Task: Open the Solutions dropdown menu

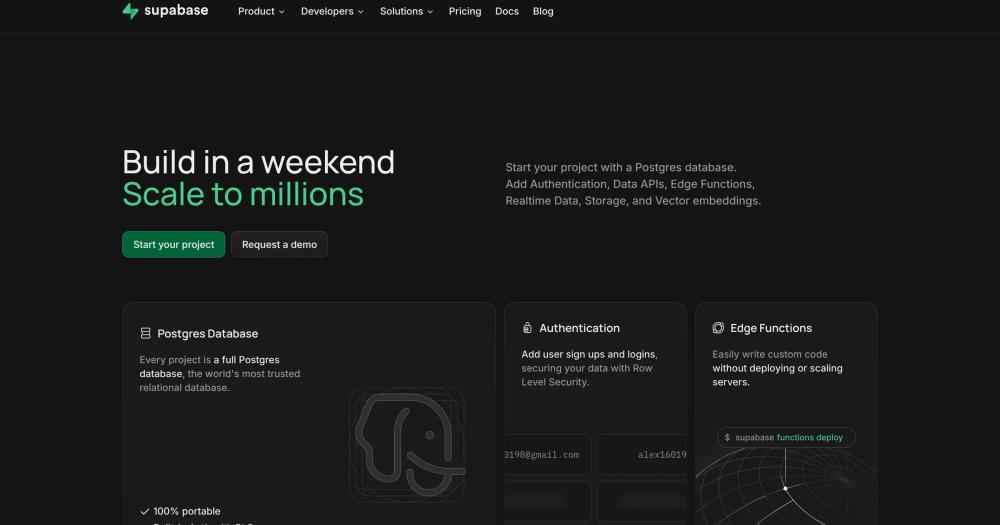Action: (x=406, y=11)
